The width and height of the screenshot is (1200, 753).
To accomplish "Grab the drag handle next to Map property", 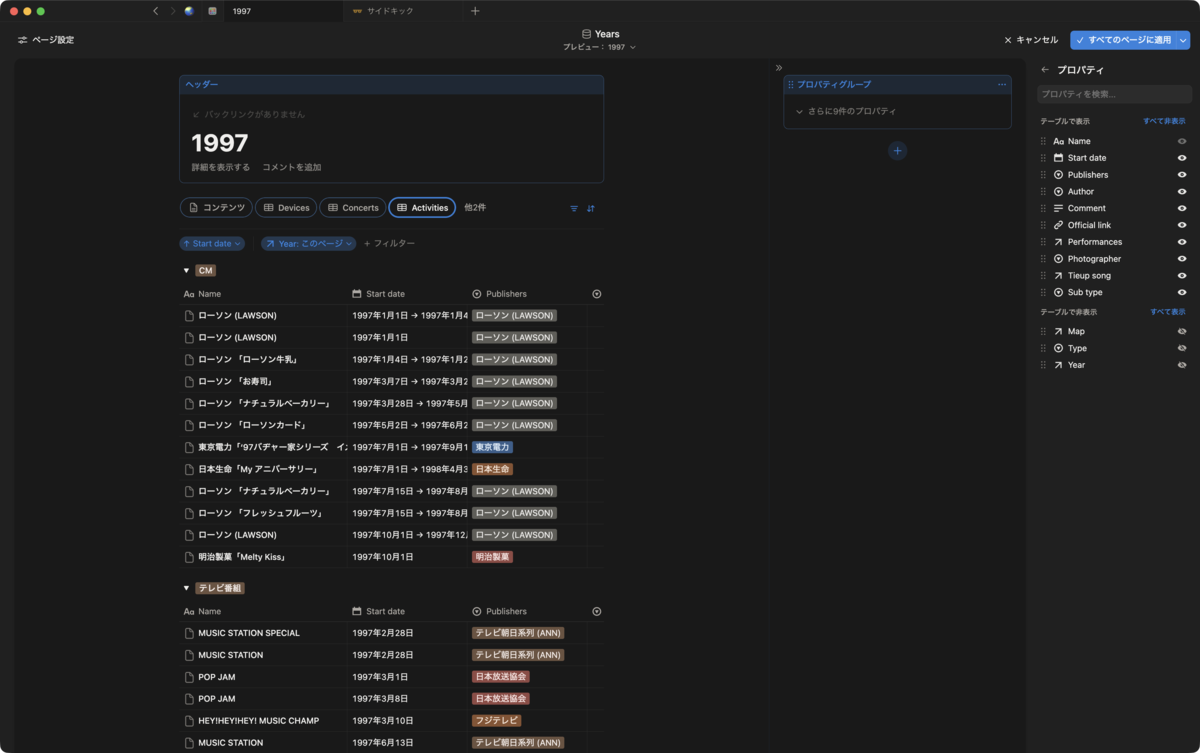I will (x=1043, y=331).
